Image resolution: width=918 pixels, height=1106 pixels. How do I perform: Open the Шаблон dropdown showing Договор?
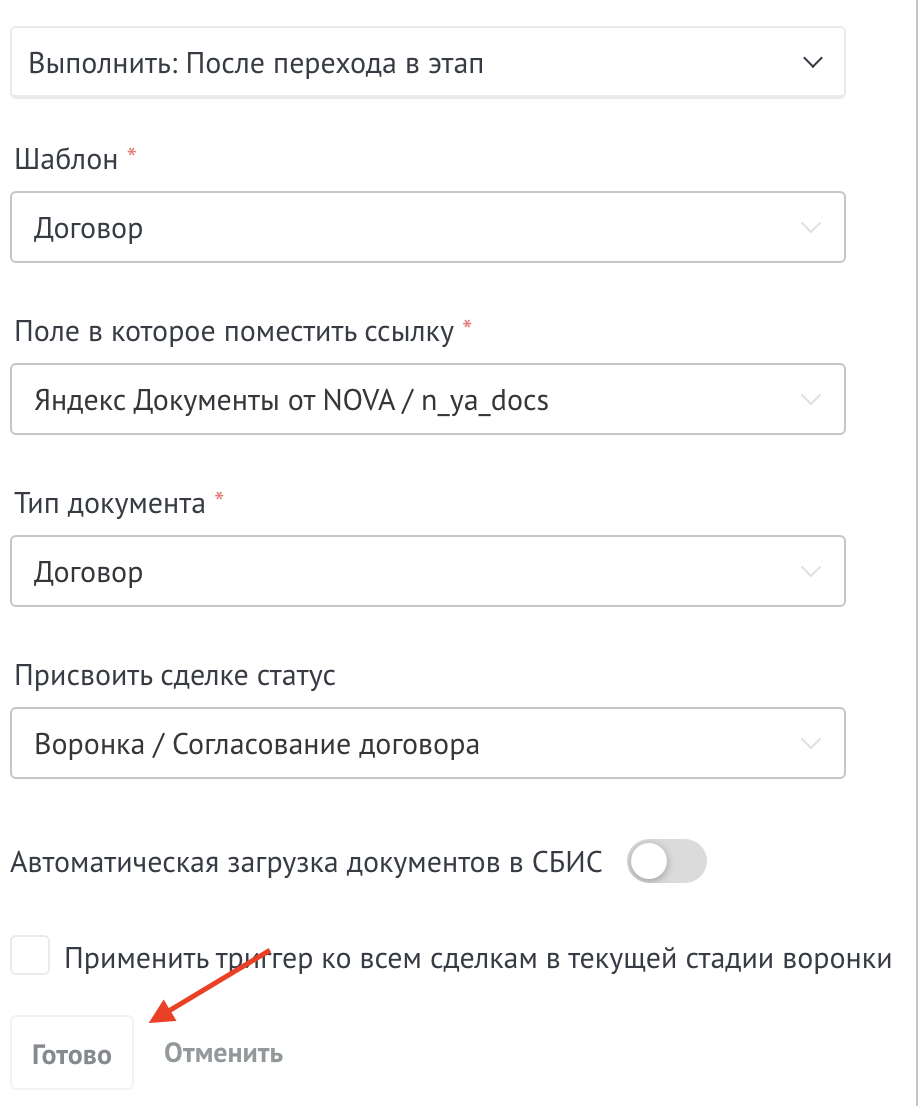click(x=428, y=227)
